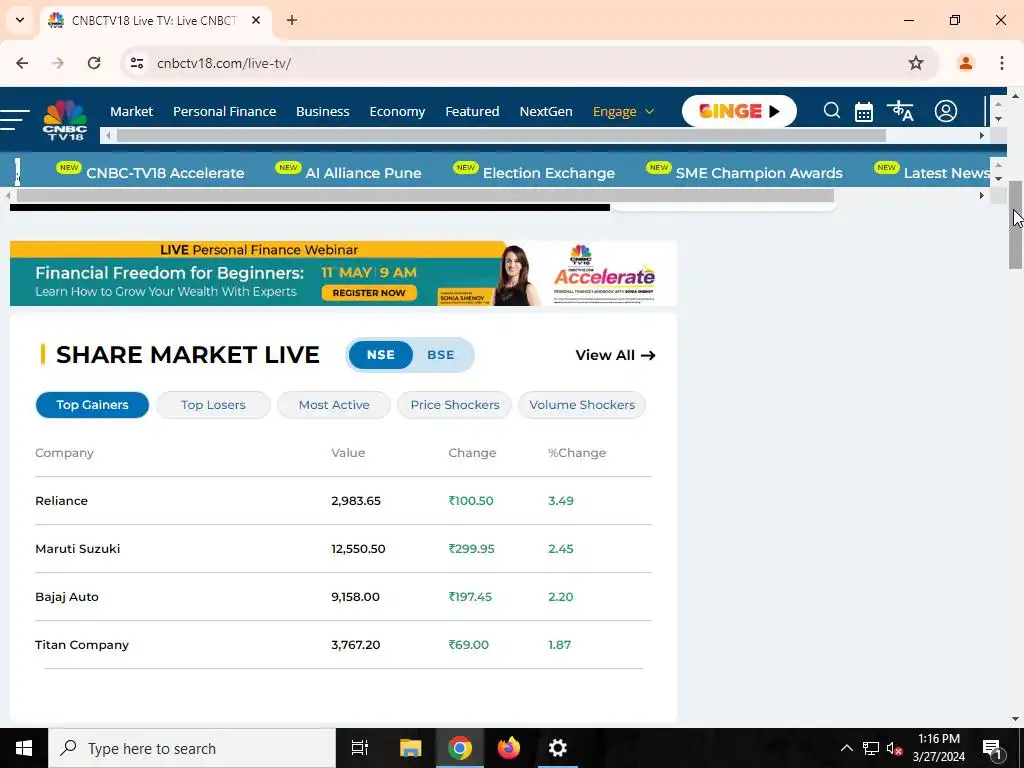The image size is (1024, 768).
Task: Open CNBC-TV18 Accelerate link
Action: pyautogui.click(x=165, y=173)
